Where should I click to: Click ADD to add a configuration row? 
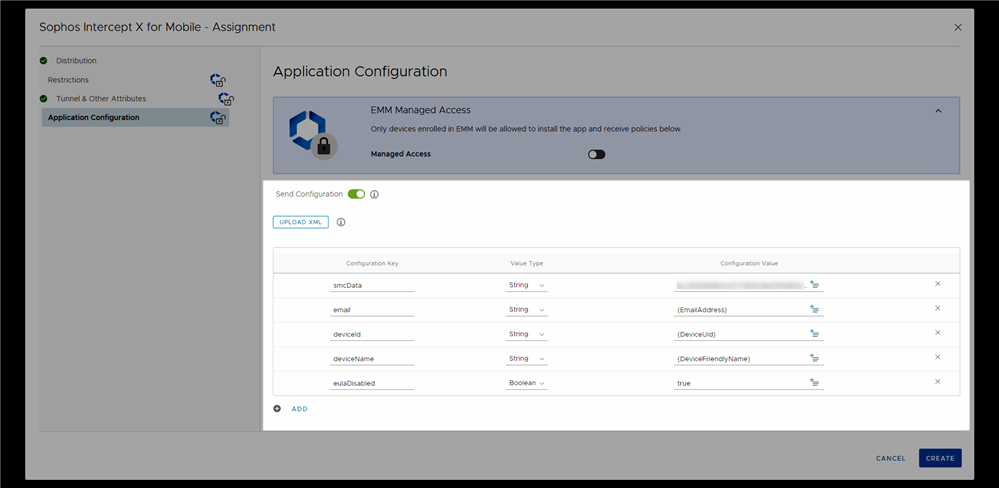(x=299, y=409)
